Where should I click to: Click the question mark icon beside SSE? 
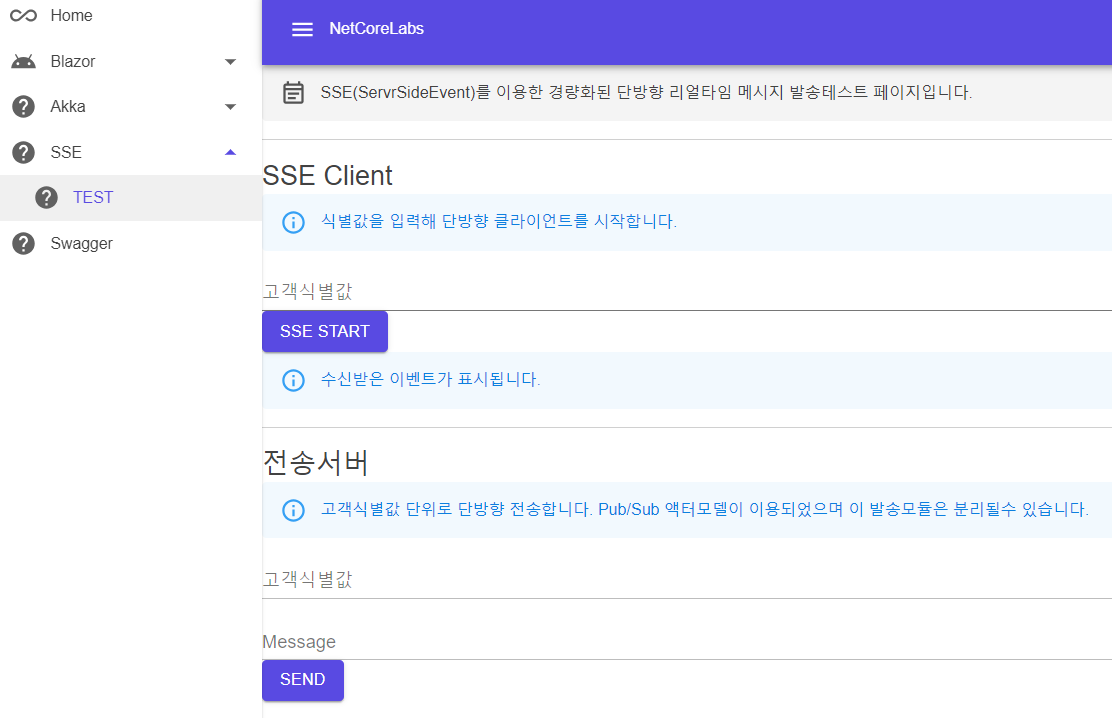pyautogui.click(x=23, y=153)
